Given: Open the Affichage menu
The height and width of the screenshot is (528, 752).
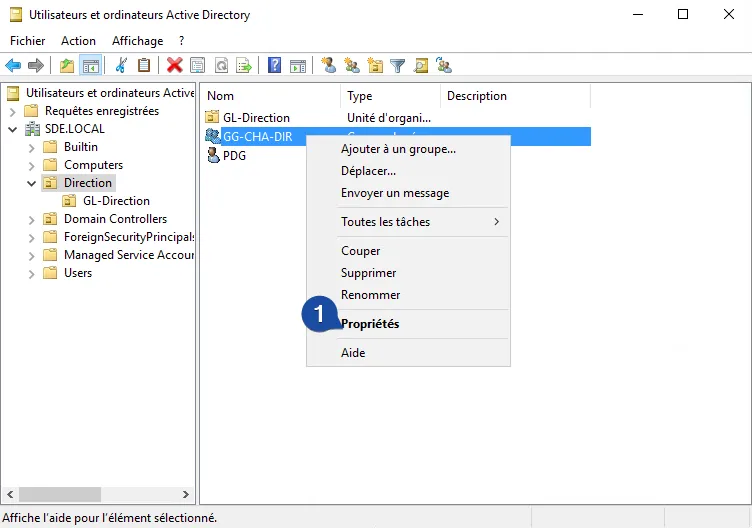Looking at the screenshot, I should [x=137, y=41].
